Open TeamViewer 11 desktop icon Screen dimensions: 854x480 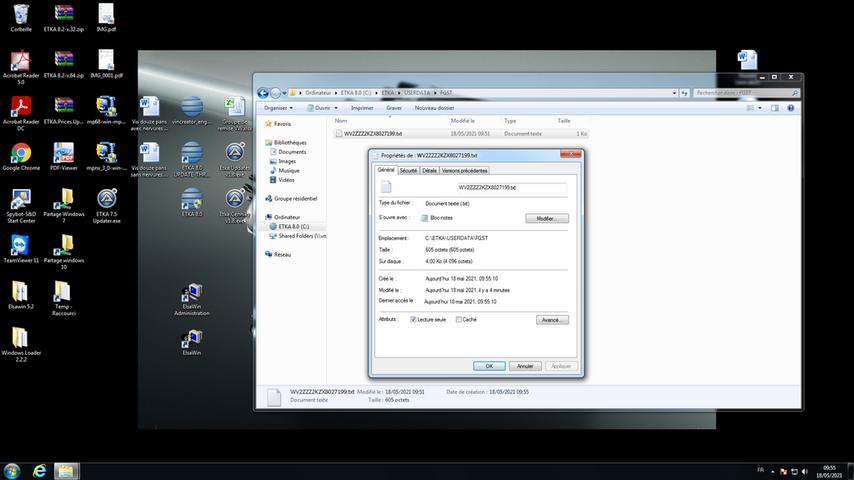pos(21,245)
